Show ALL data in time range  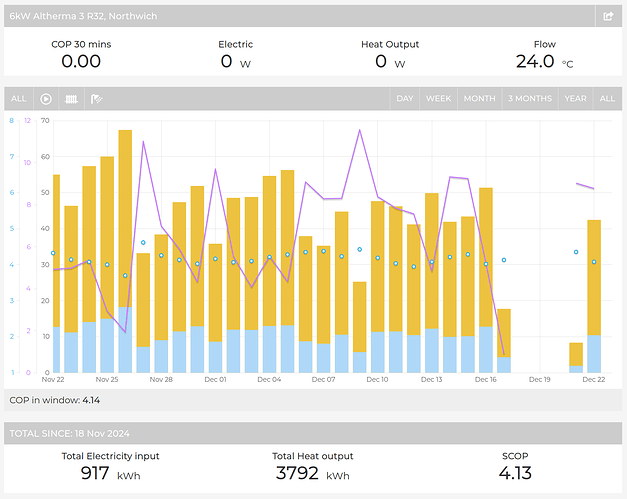point(607,99)
